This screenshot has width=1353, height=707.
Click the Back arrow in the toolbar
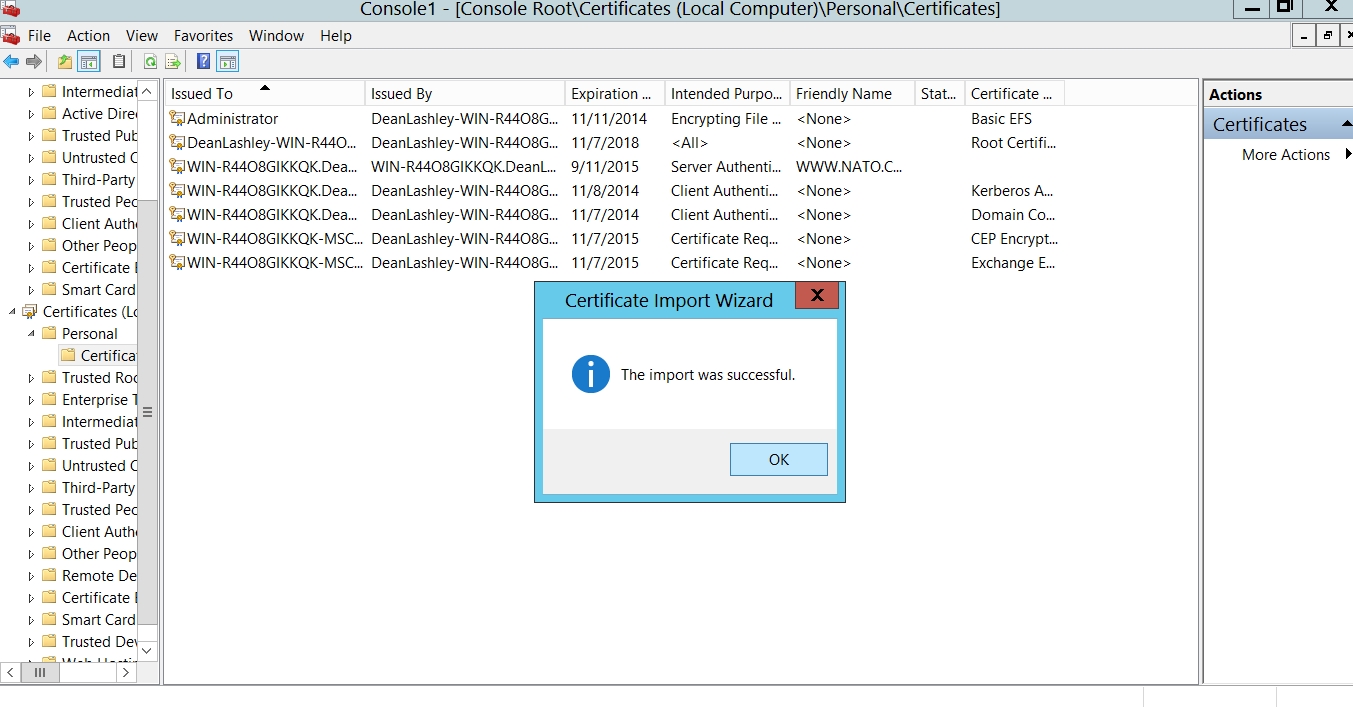click(11, 62)
